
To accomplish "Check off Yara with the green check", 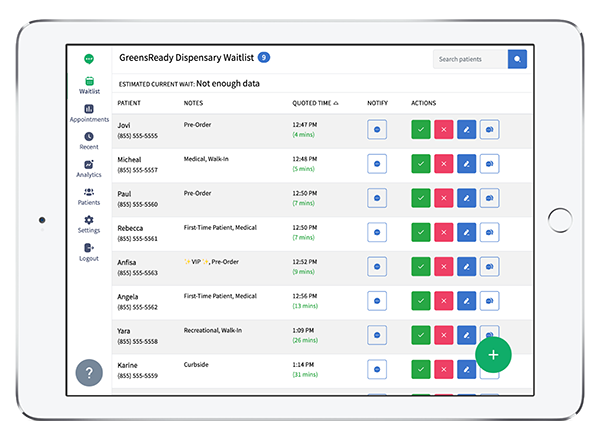I will [x=421, y=335].
